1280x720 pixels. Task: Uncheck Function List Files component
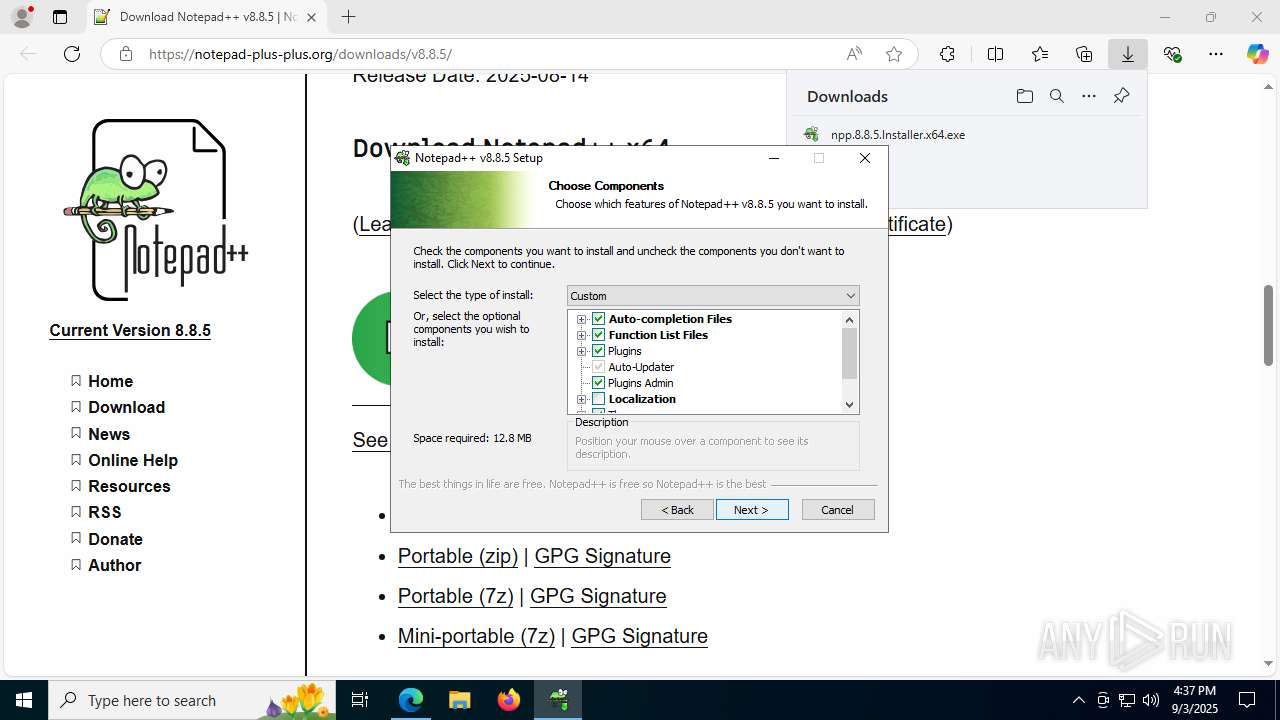[x=599, y=335]
